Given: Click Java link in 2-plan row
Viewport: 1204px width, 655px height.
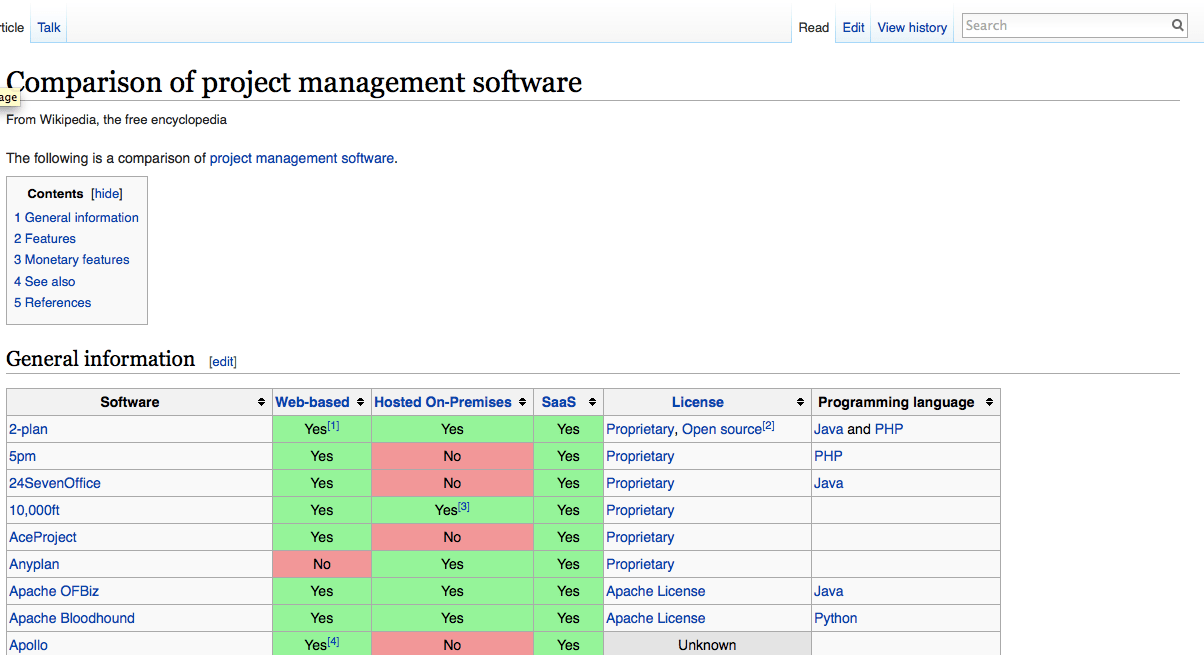Looking at the screenshot, I should point(828,429).
